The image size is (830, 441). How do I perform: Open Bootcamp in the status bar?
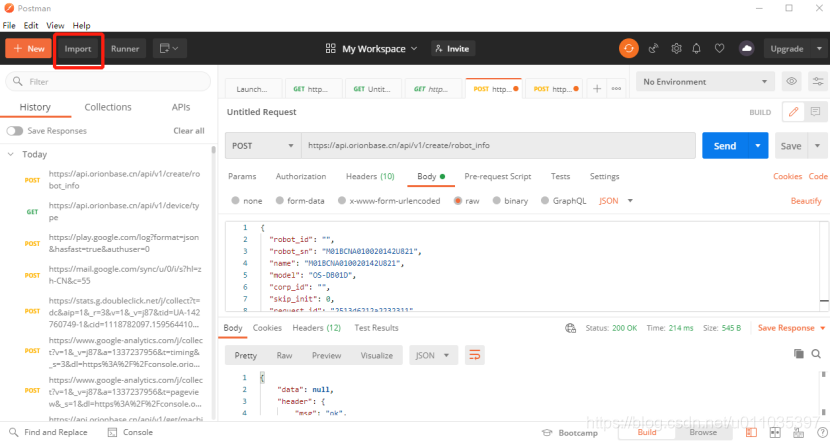(x=571, y=433)
